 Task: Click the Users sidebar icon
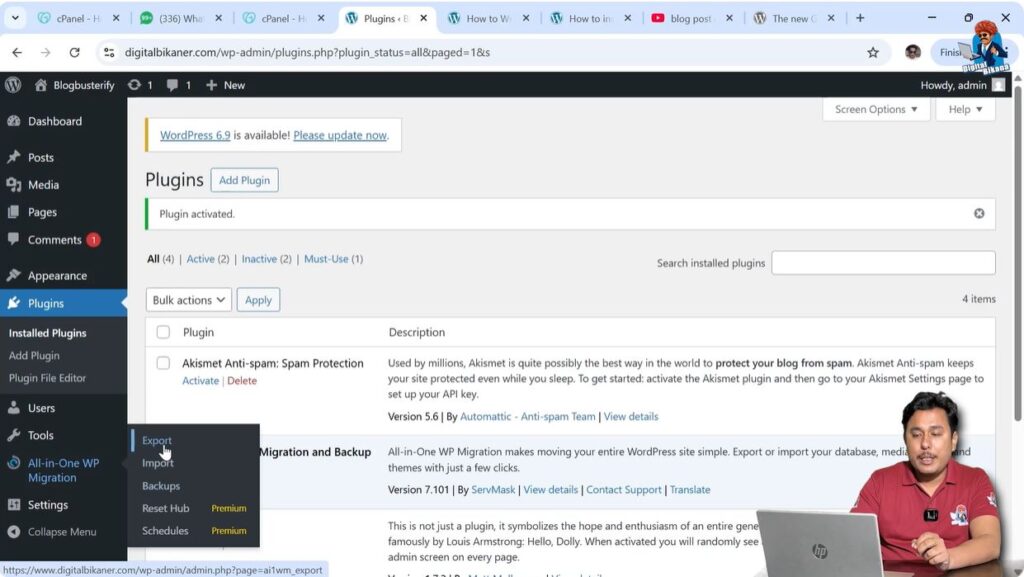(x=15, y=406)
